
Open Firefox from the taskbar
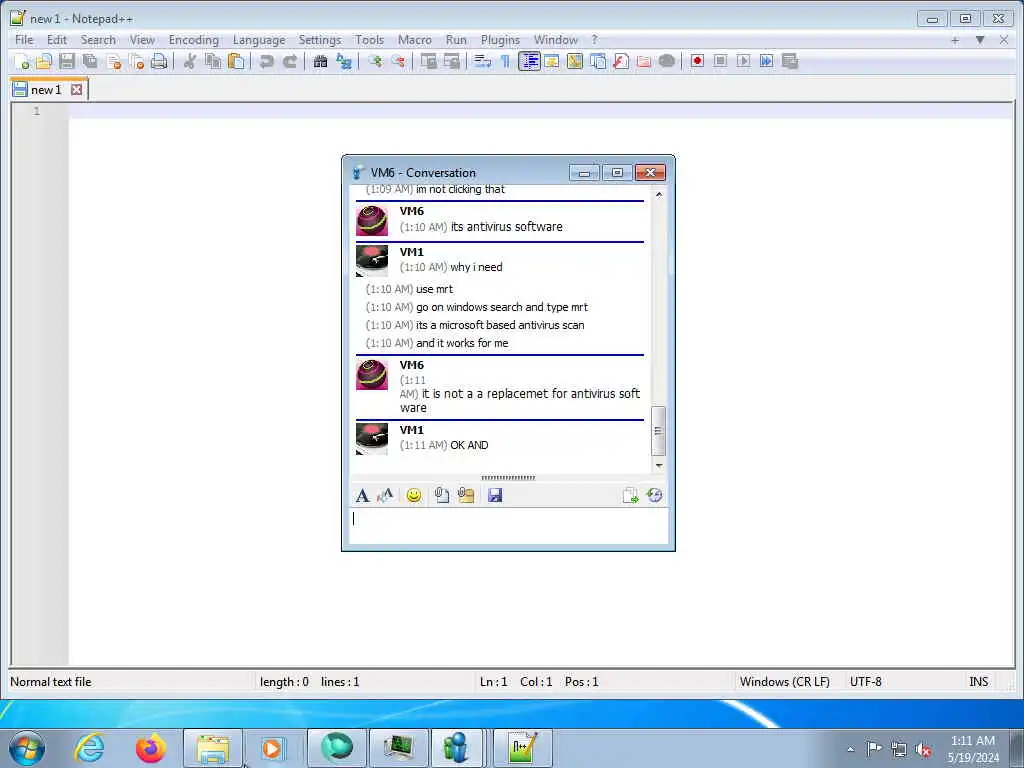click(150, 748)
